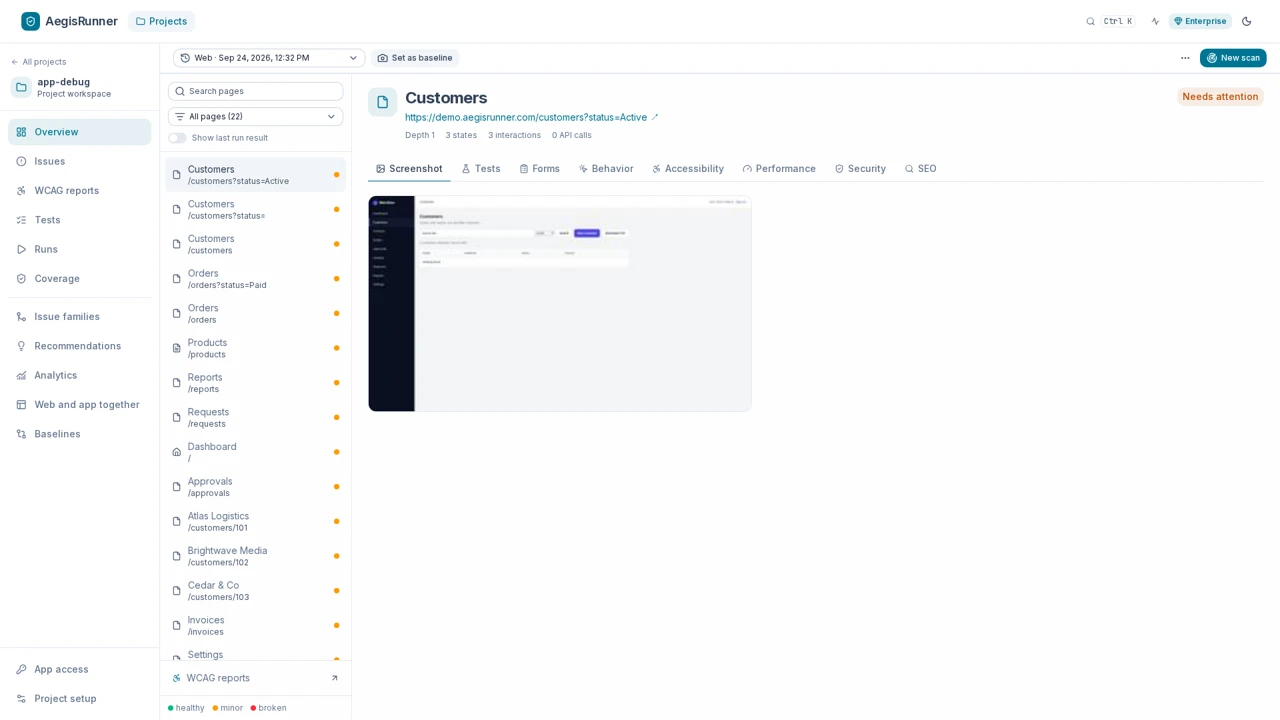1280x720 pixels.
Task: Click the Enterprise plan badge
Action: (x=1200, y=21)
